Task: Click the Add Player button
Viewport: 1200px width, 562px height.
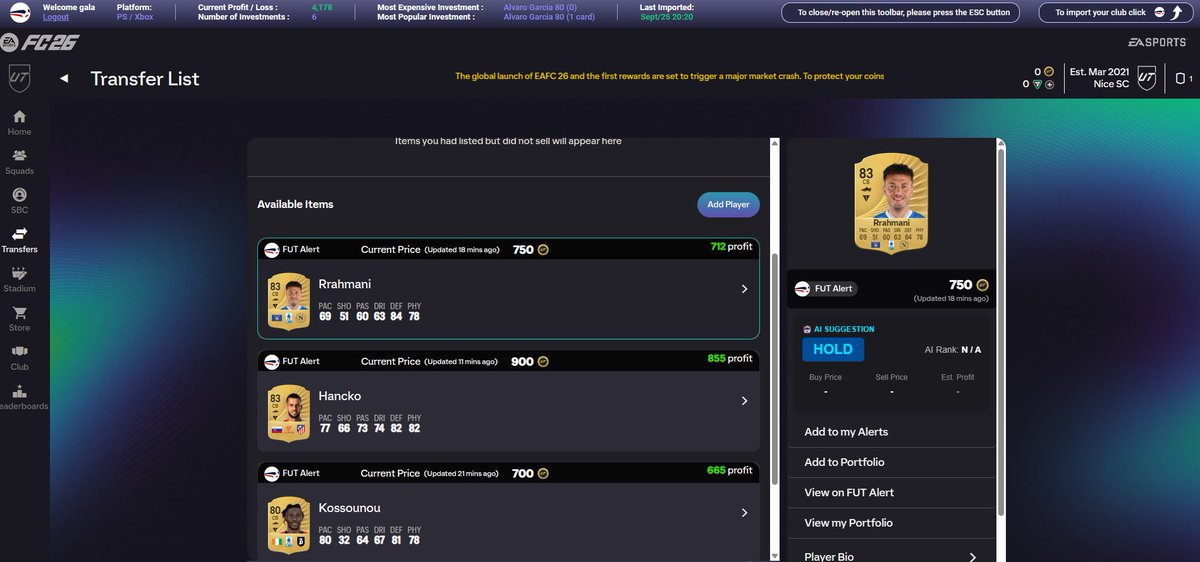Action: pyautogui.click(x=728, y=204)
